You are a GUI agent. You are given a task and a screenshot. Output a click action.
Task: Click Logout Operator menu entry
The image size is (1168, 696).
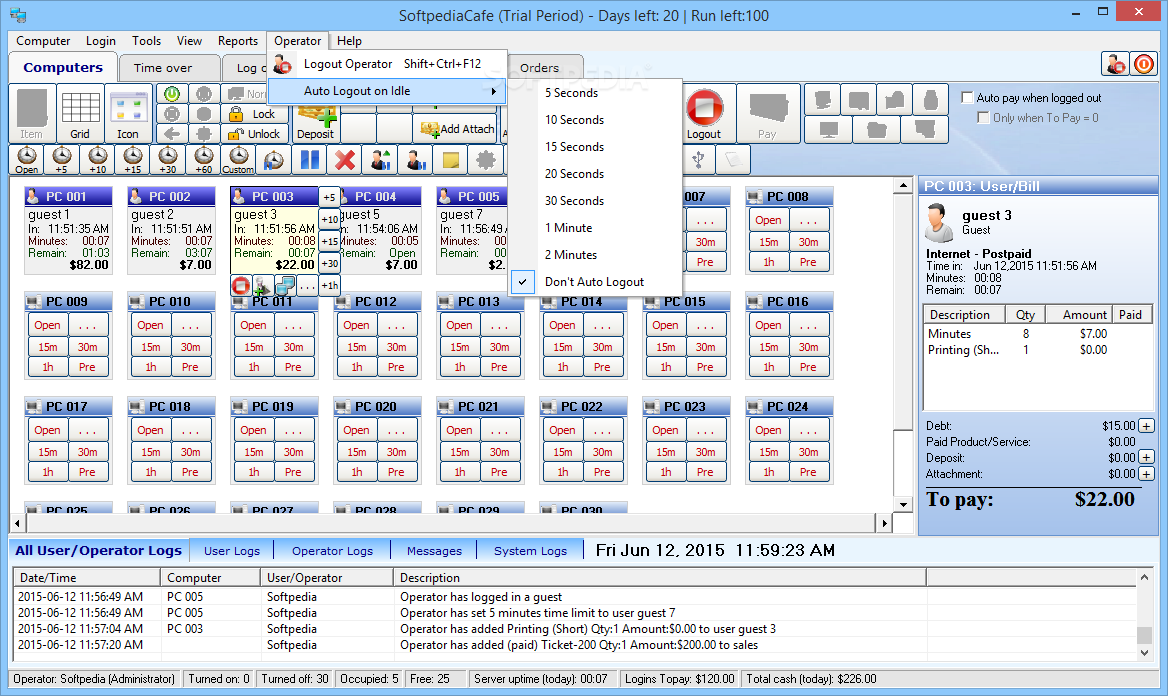click(387, 64)
